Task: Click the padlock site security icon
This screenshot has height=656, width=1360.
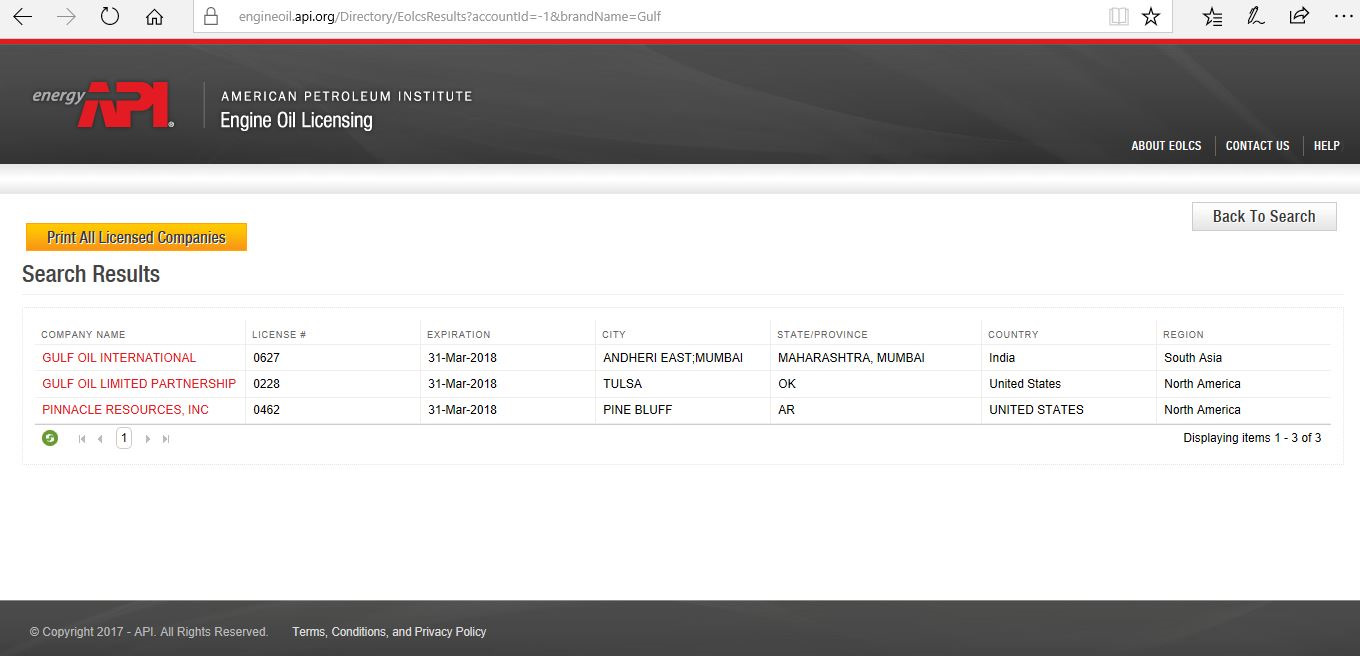Action: (210, 16)
